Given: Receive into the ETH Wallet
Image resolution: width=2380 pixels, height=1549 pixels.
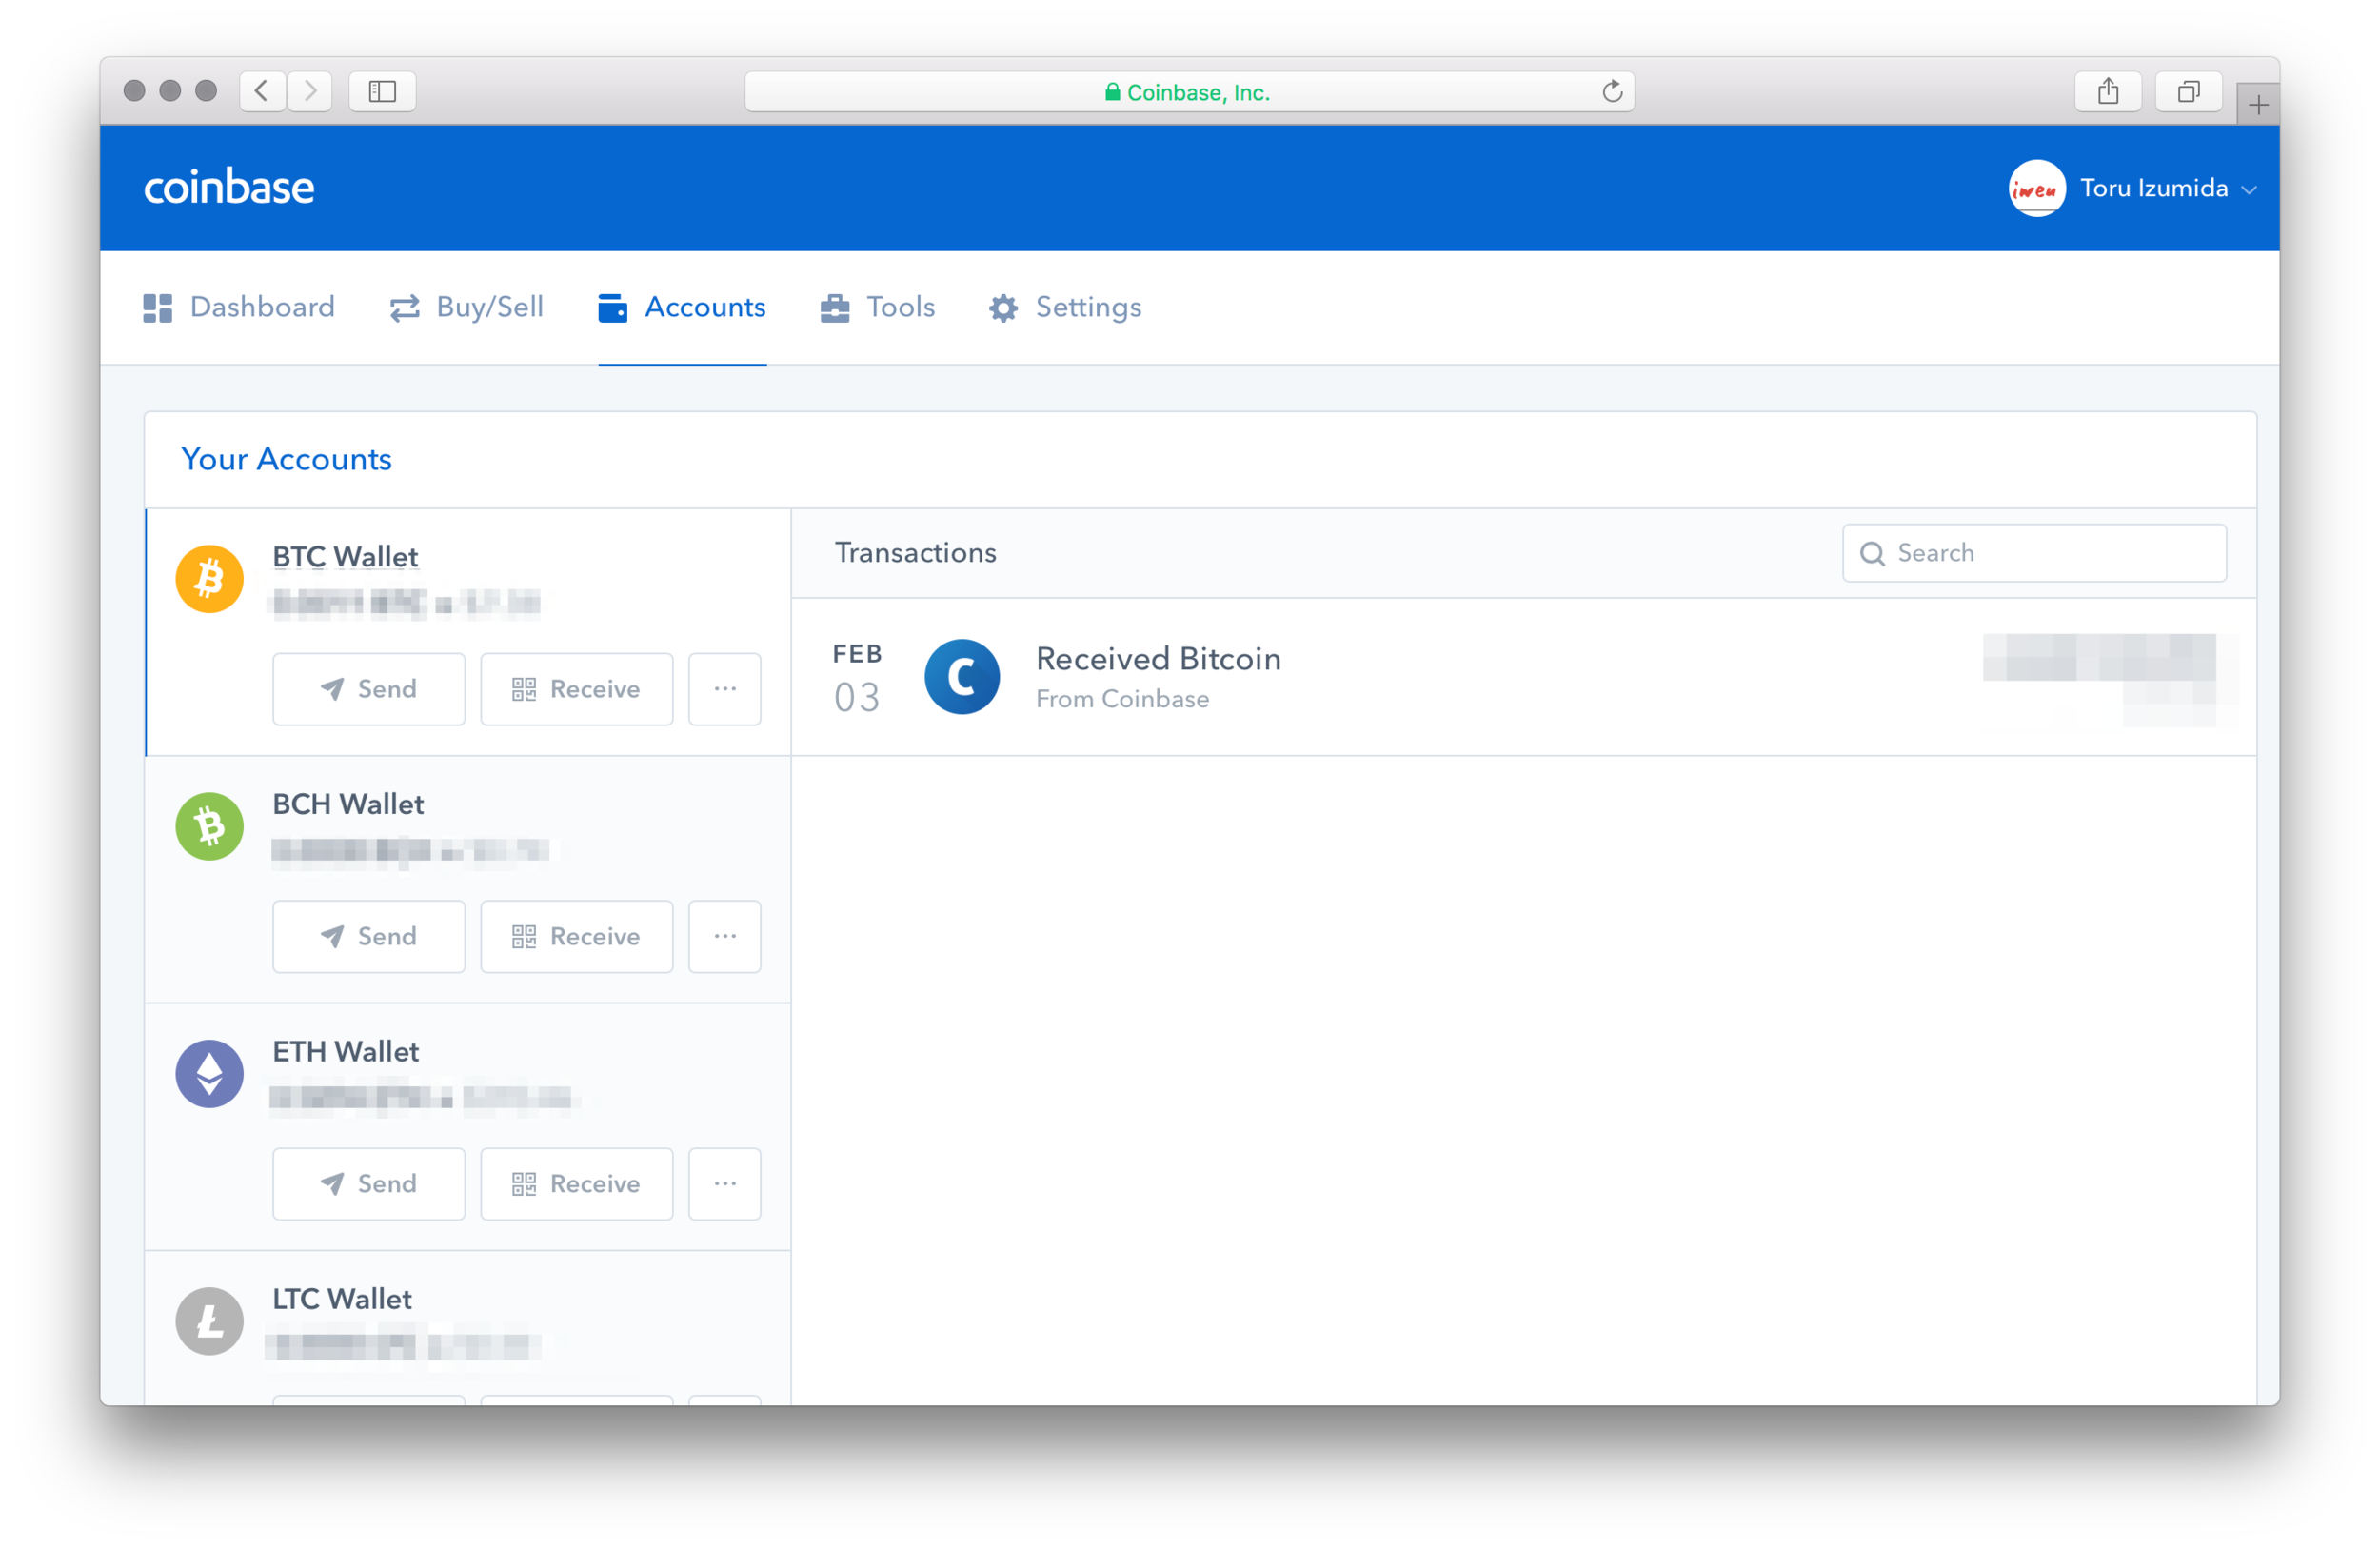Looking at the screenshot, I should 577,1183.
